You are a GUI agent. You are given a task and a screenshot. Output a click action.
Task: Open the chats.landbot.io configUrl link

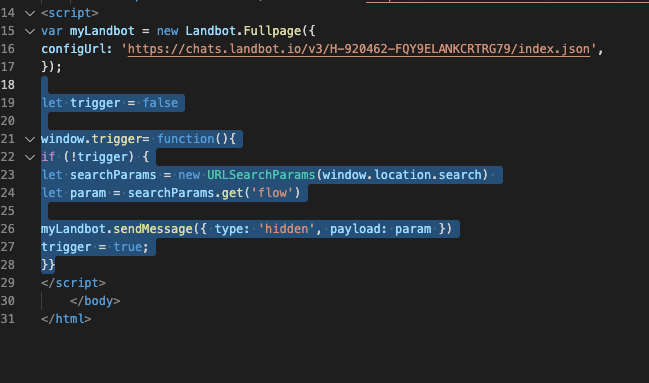[x=359, y=49]
